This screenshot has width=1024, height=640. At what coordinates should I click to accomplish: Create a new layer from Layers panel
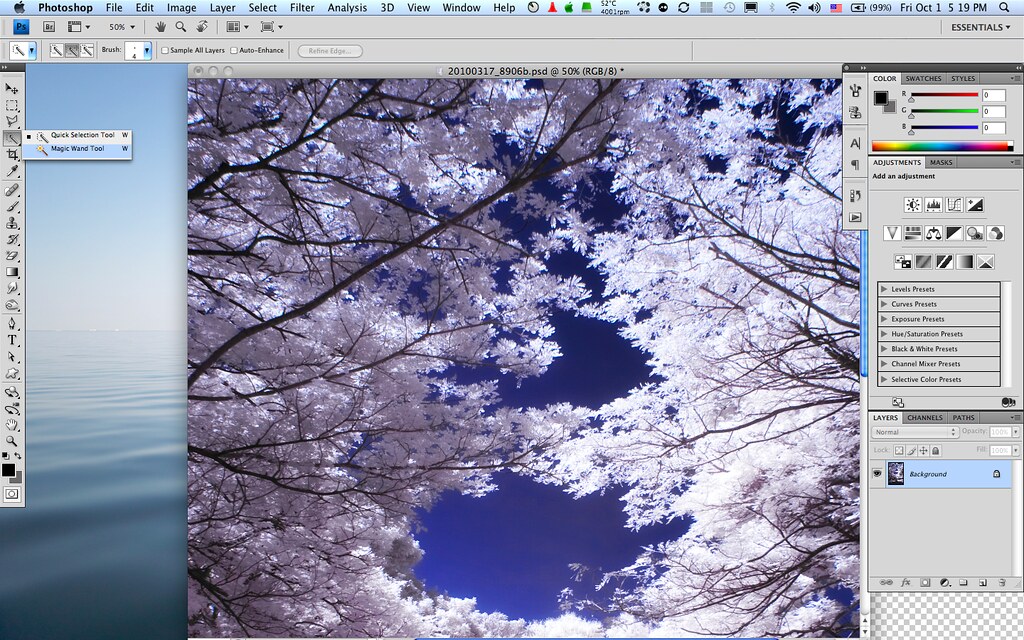point(983,583)
